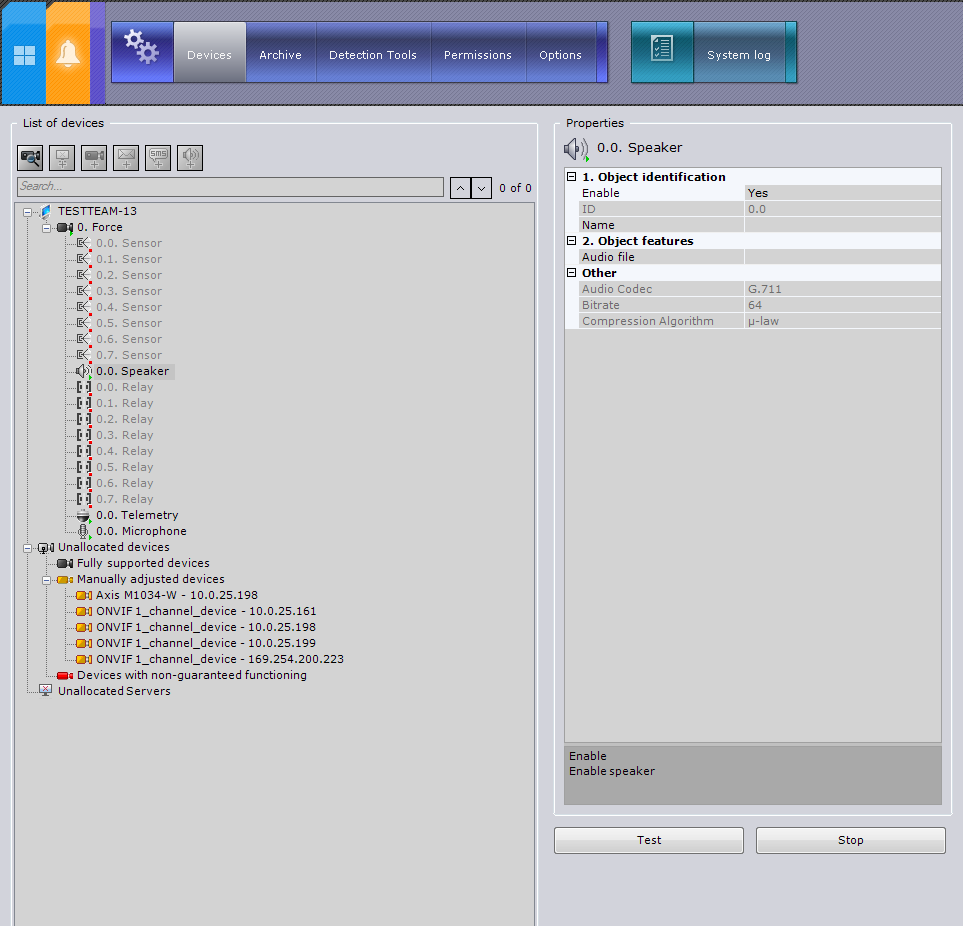Switch to the Archive tab
Viewport: 963px width, 926px height.
click(280, 55)
